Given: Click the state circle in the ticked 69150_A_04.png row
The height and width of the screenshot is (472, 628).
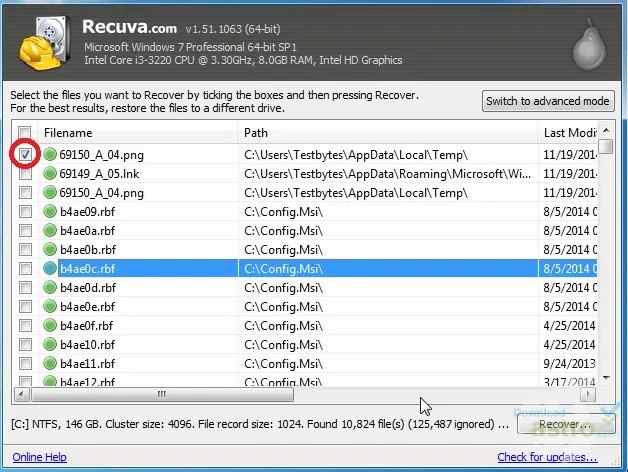Looking at the screenshot, I should [x=50, y=154].
